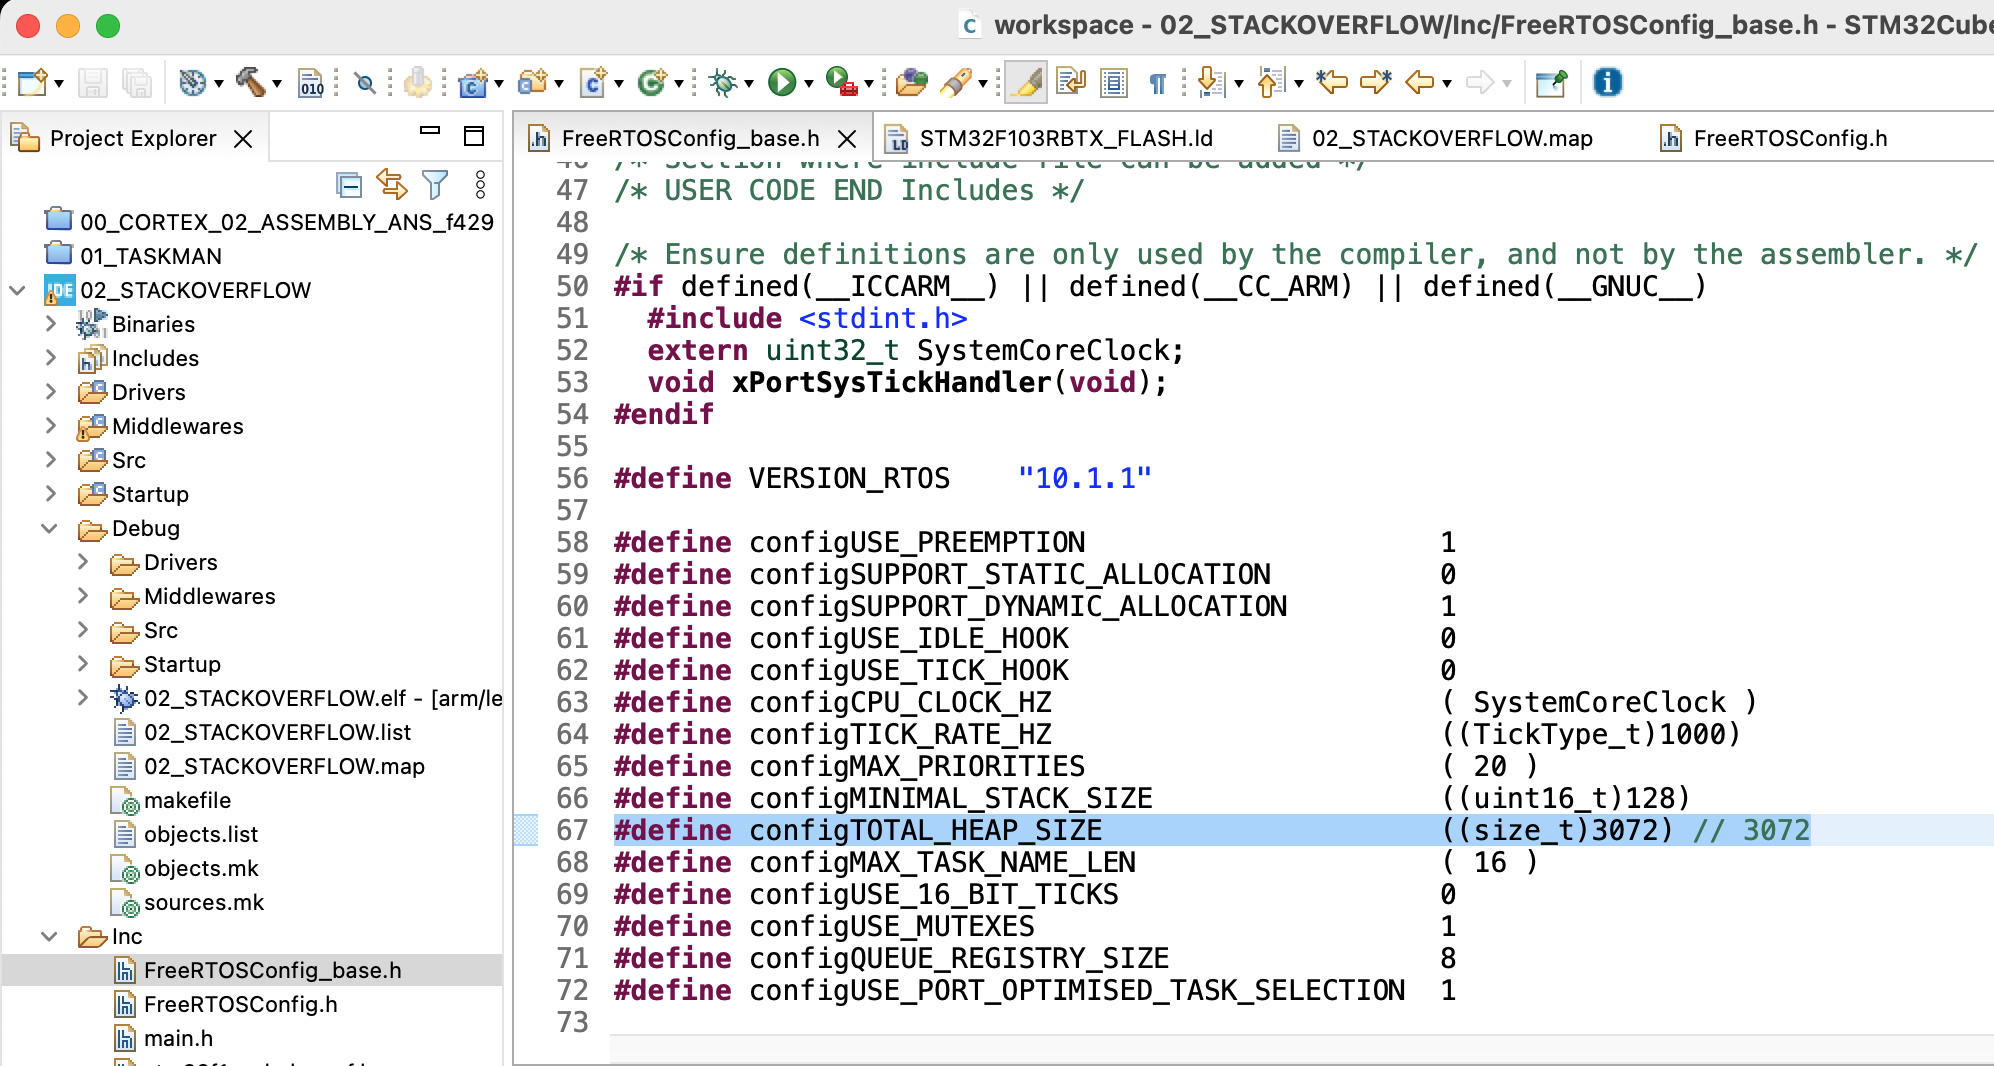The image size is (1994, 1066).
Task: Open the Back history dropdown arrow
Action: [x=1447, y=84]
